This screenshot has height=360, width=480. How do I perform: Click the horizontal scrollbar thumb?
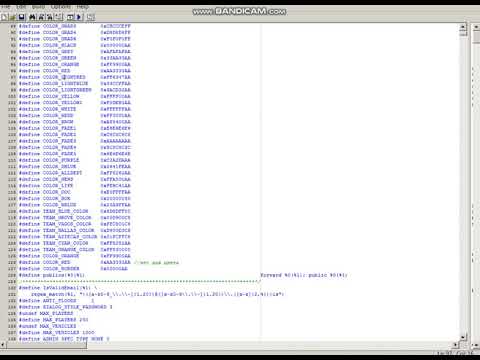click(47, 345)
